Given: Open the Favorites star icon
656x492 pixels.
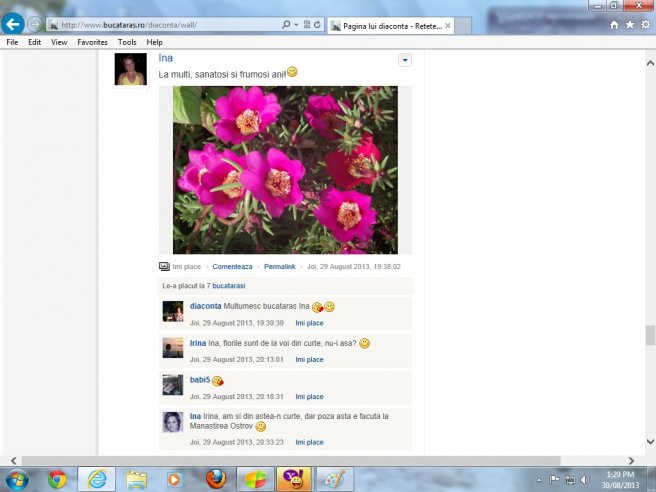Looking at the screenshot, I should tap(630, 24).
